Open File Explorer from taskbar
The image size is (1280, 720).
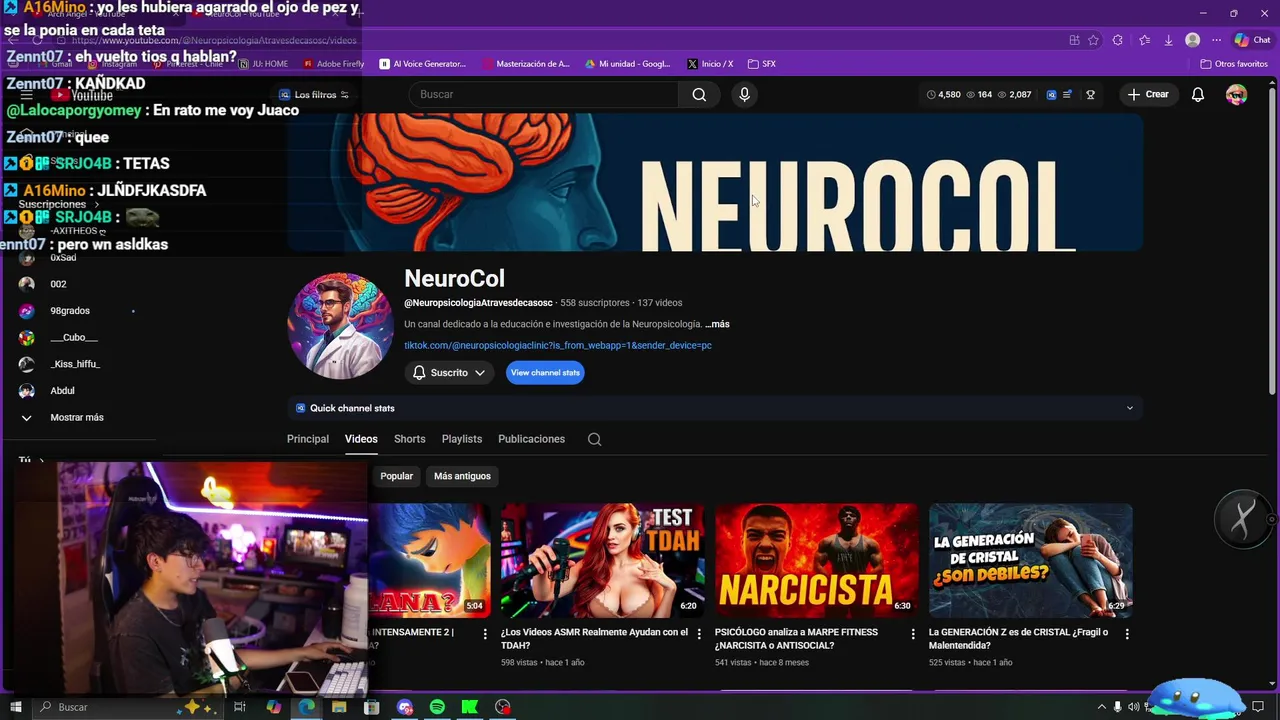pyautogui.click(x=339, y=707)
